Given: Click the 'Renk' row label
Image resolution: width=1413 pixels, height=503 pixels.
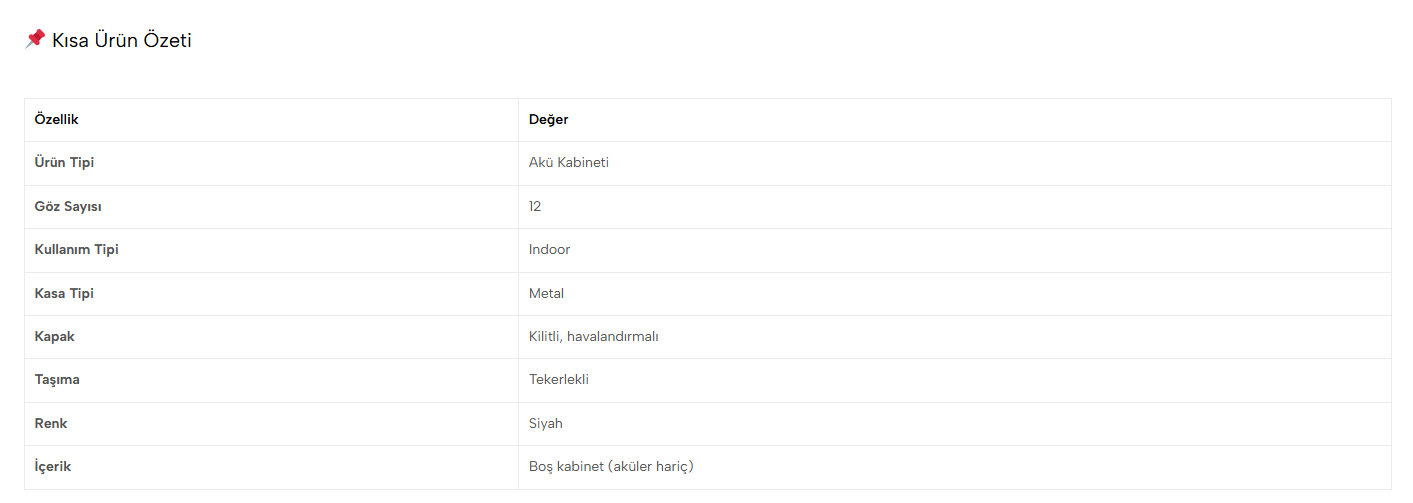Looking at the screenshot, I should 51,424.
